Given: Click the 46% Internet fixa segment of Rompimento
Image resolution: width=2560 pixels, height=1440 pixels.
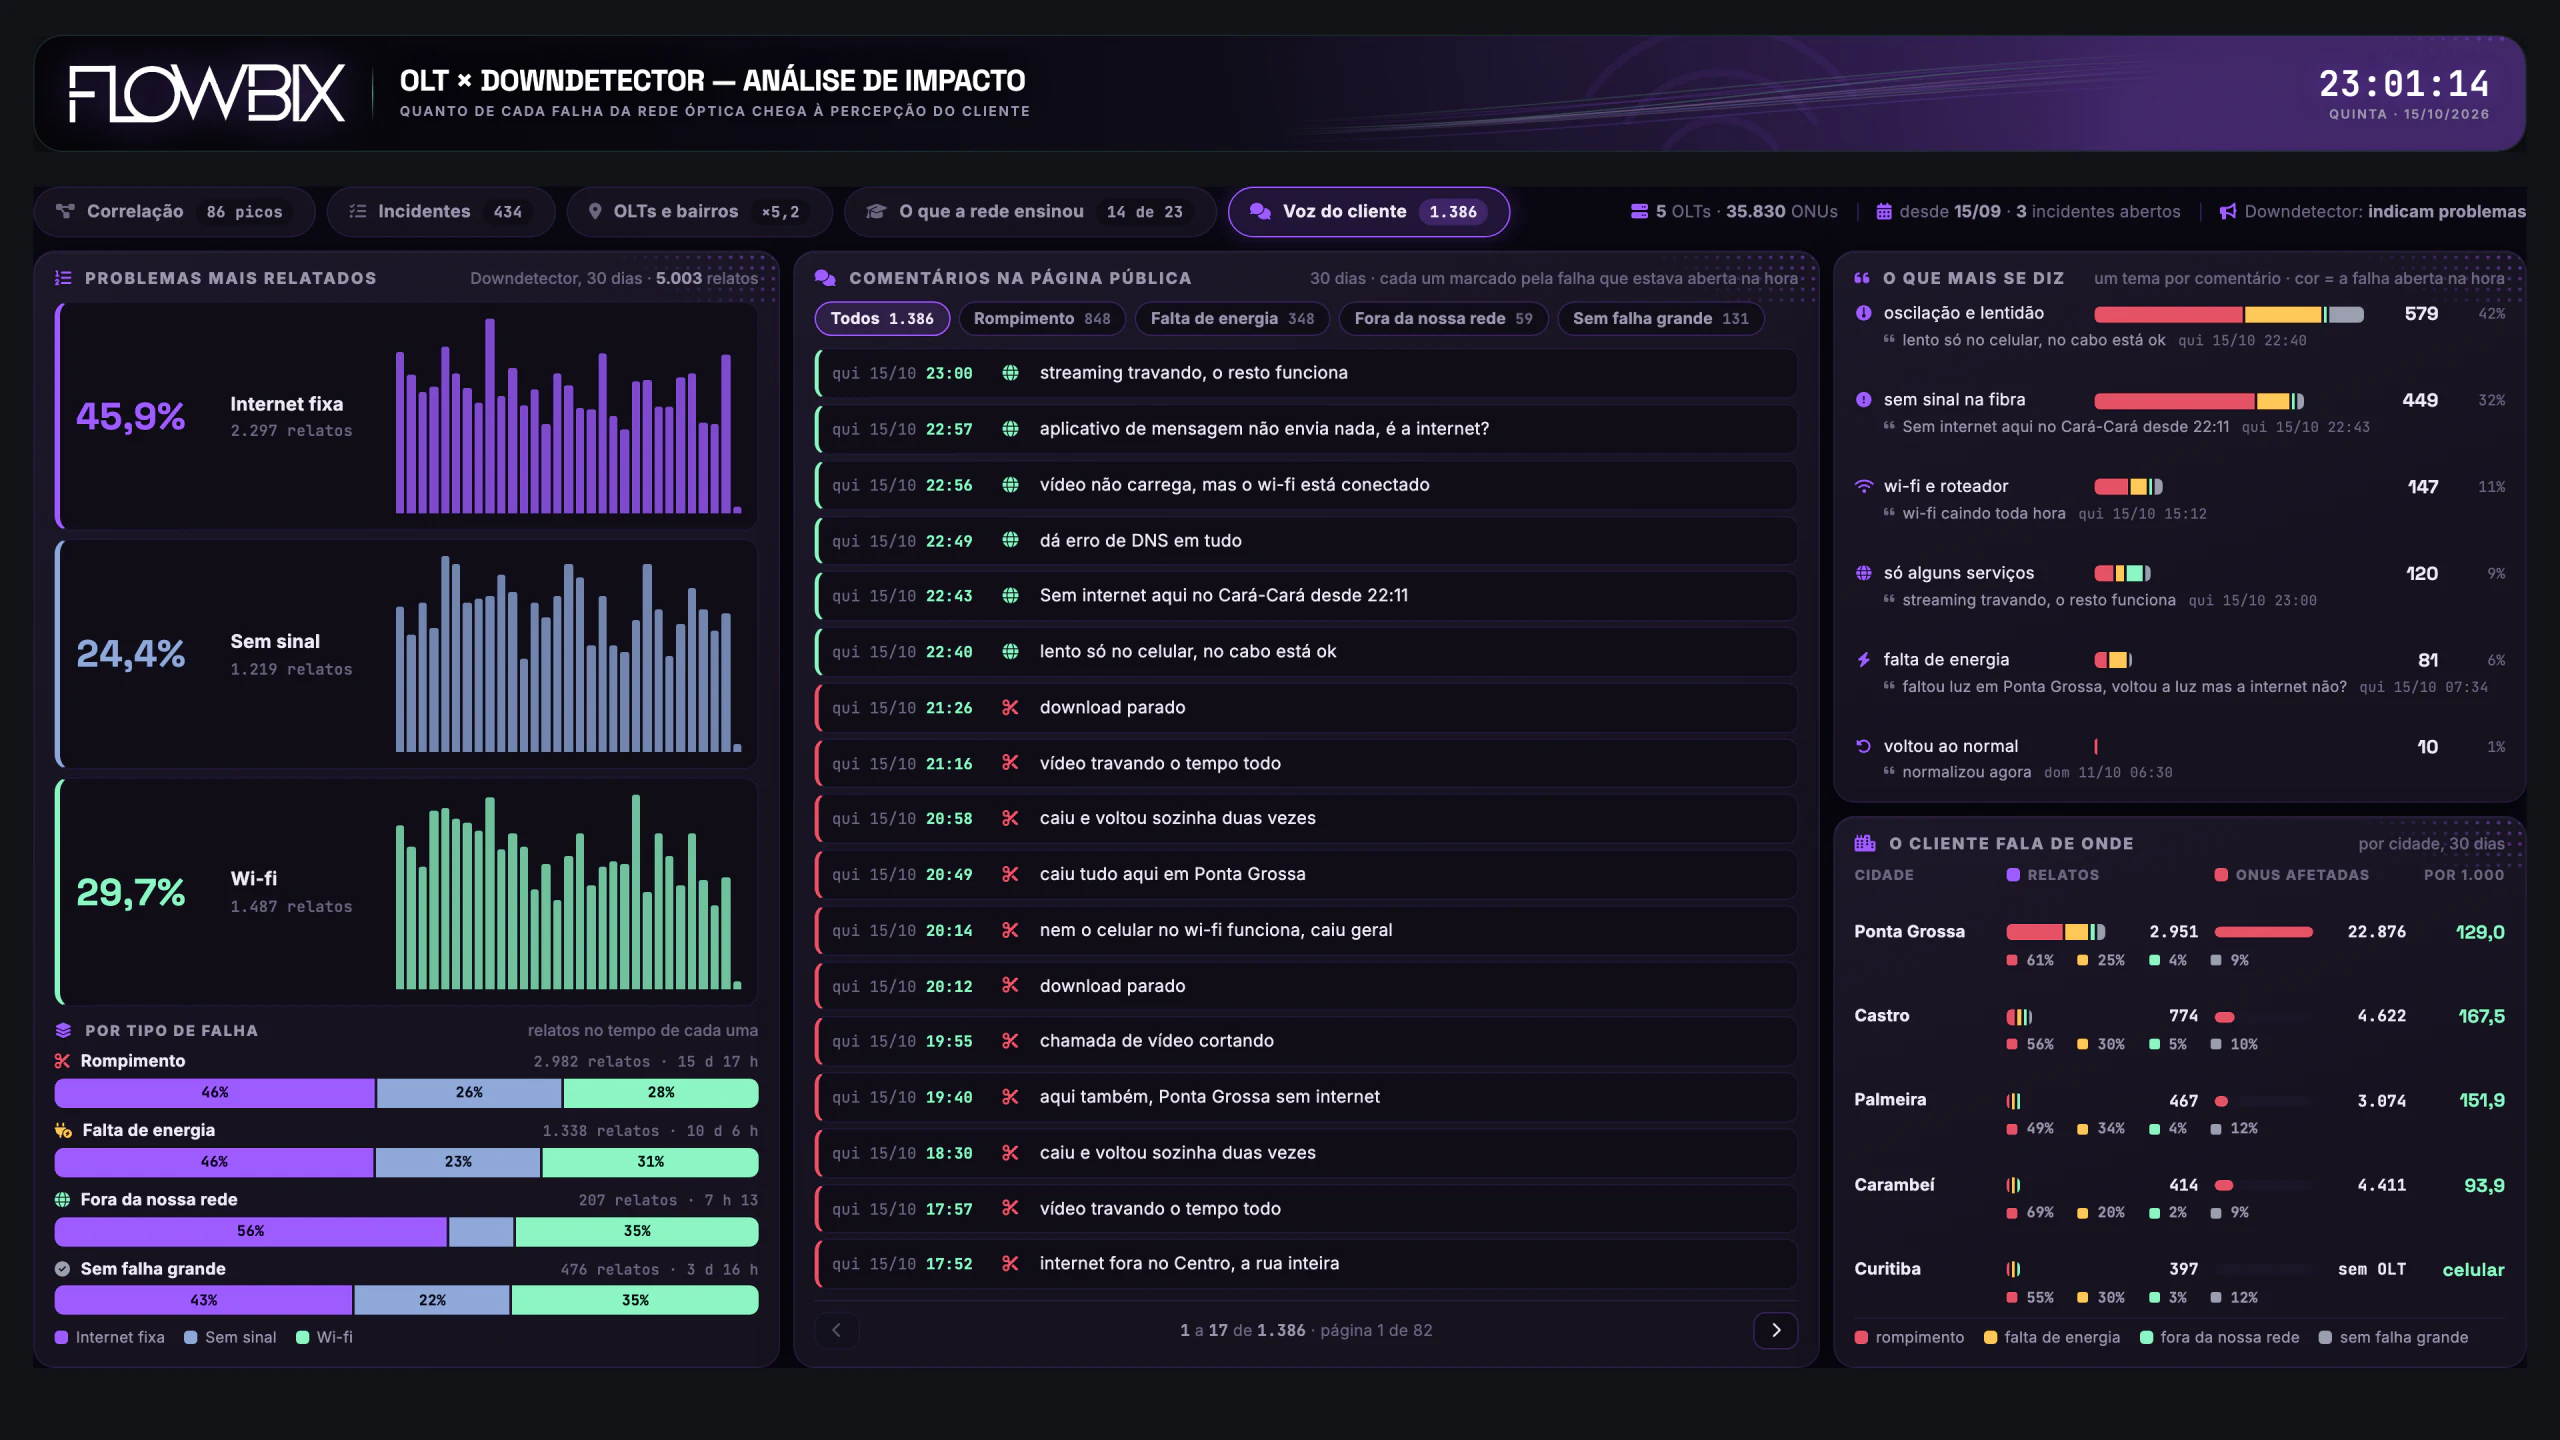Looking at the screenshot, I should 215,1093.
